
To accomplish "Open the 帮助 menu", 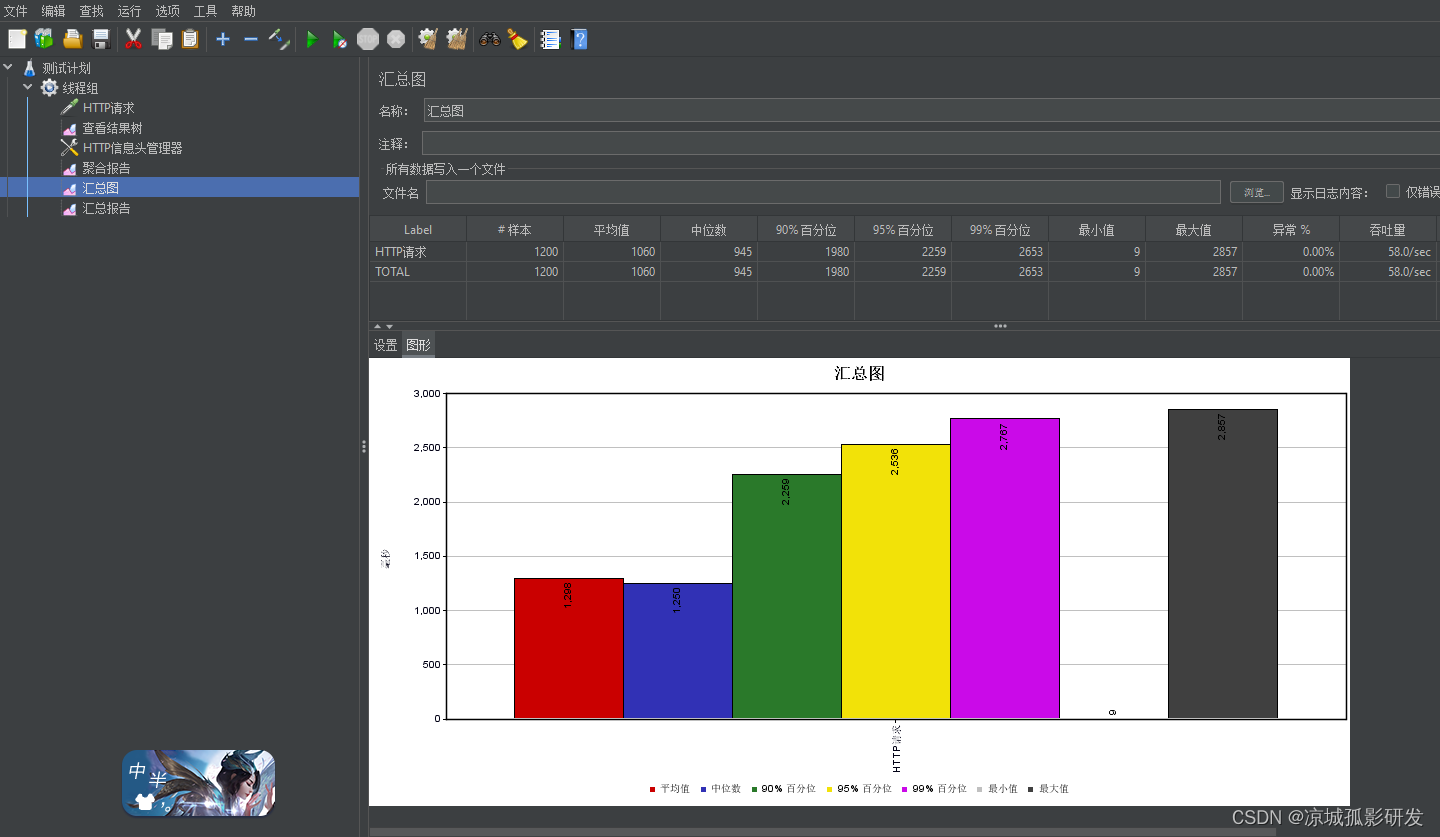I will (x=243, y=11).
